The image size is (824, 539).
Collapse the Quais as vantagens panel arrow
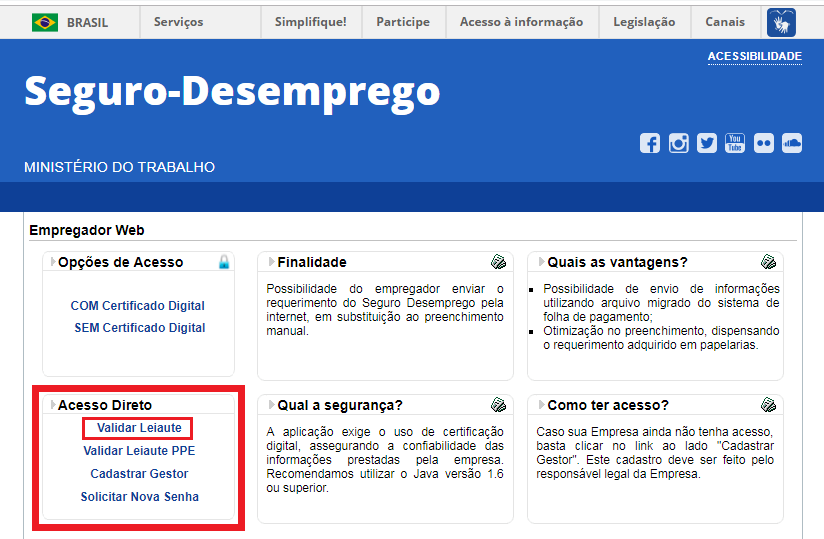click(x=541, y=262)
